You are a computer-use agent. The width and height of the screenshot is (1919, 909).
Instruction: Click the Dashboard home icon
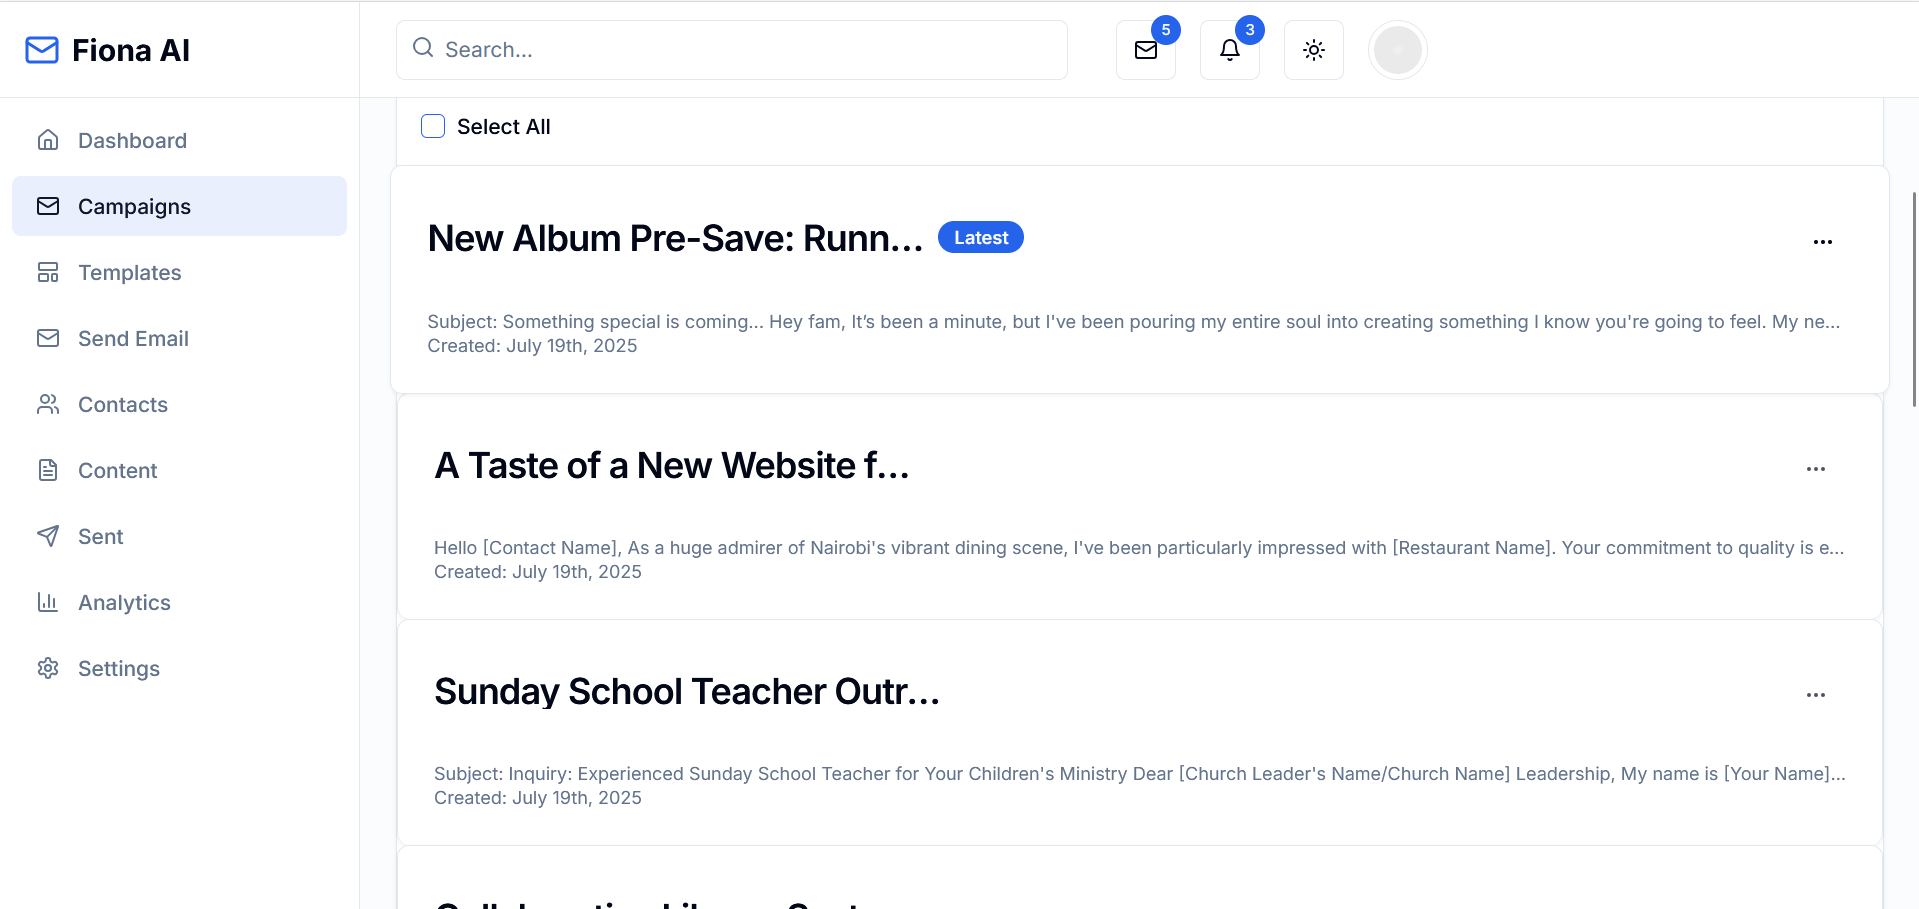coord(48,140)
